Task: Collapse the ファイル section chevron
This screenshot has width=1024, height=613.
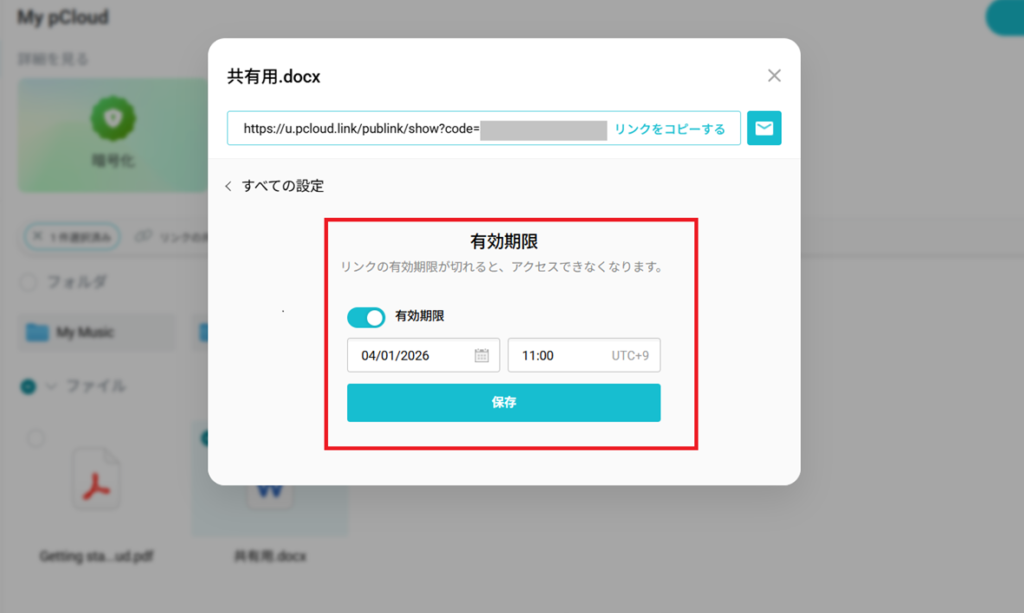Action: (x=51, y=386)
